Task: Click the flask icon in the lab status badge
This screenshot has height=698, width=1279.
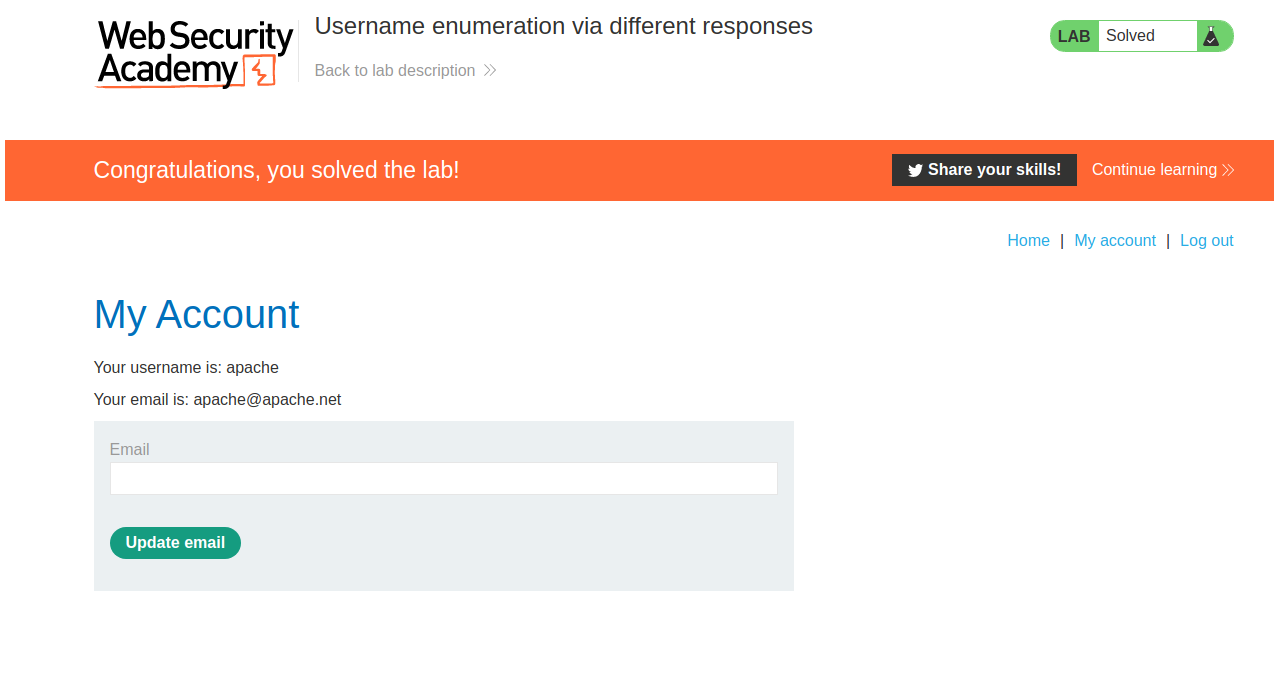Action: [x=1211, y=36]
